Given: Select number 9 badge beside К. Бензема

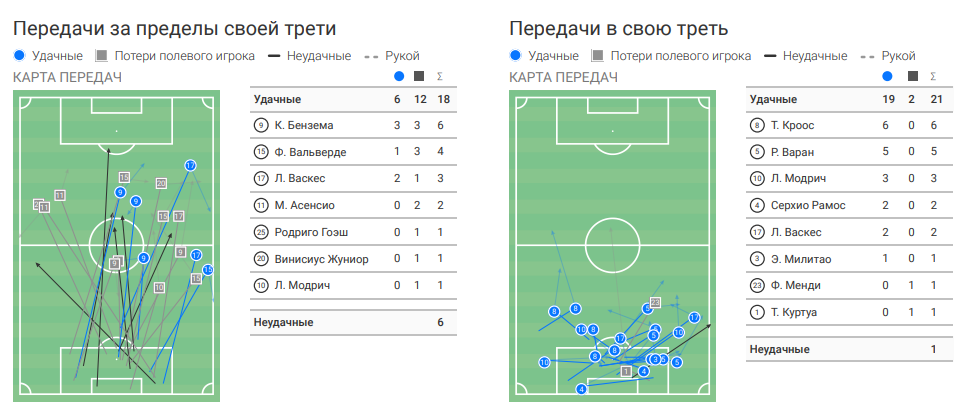Looking at the screenshot, I should point(261,125).
